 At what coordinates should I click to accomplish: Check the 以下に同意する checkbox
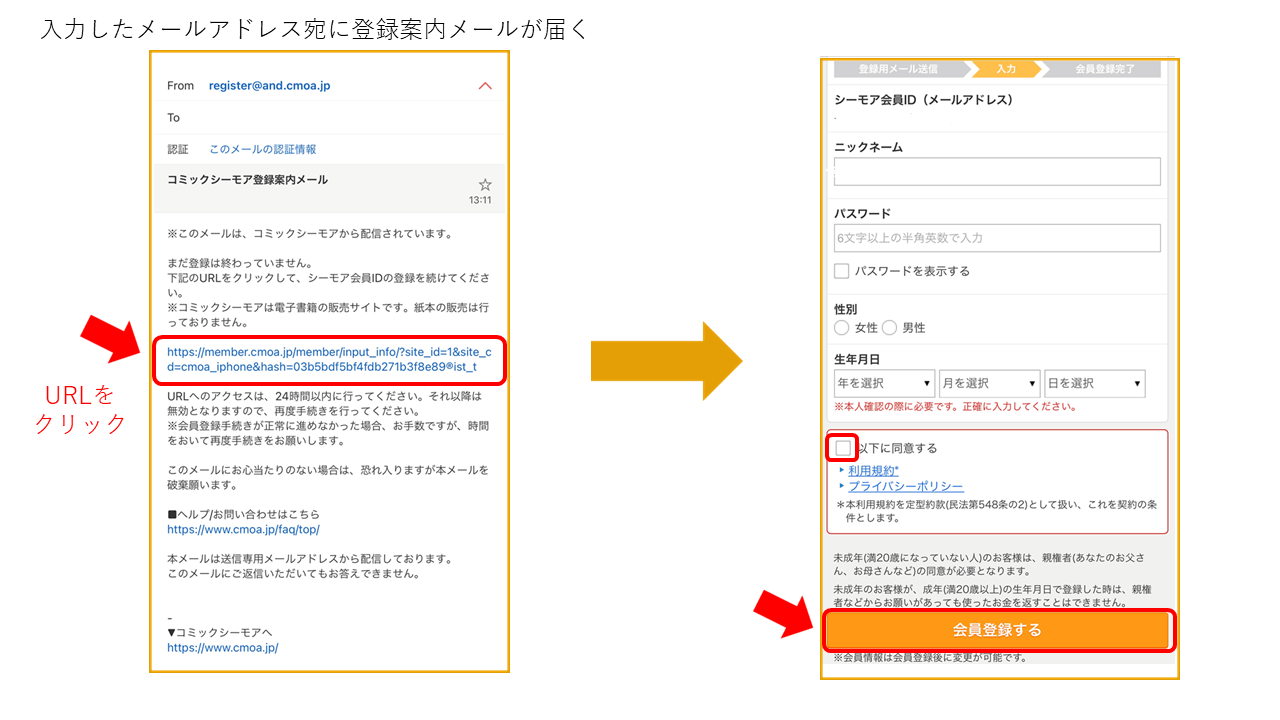tap(842, 448)
